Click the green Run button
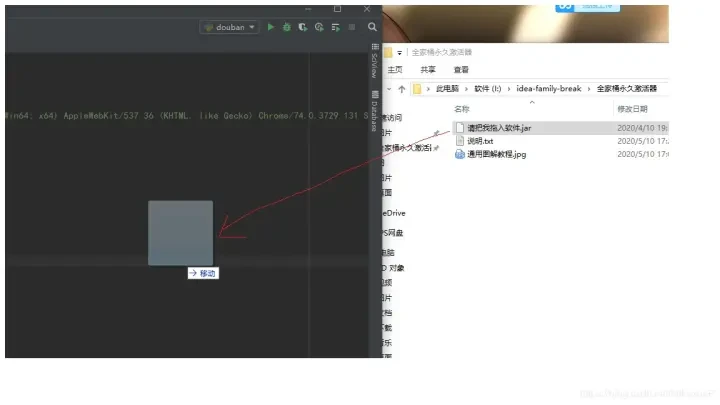Viewport: 720px width, 405px height. click(x=271, y=27)
